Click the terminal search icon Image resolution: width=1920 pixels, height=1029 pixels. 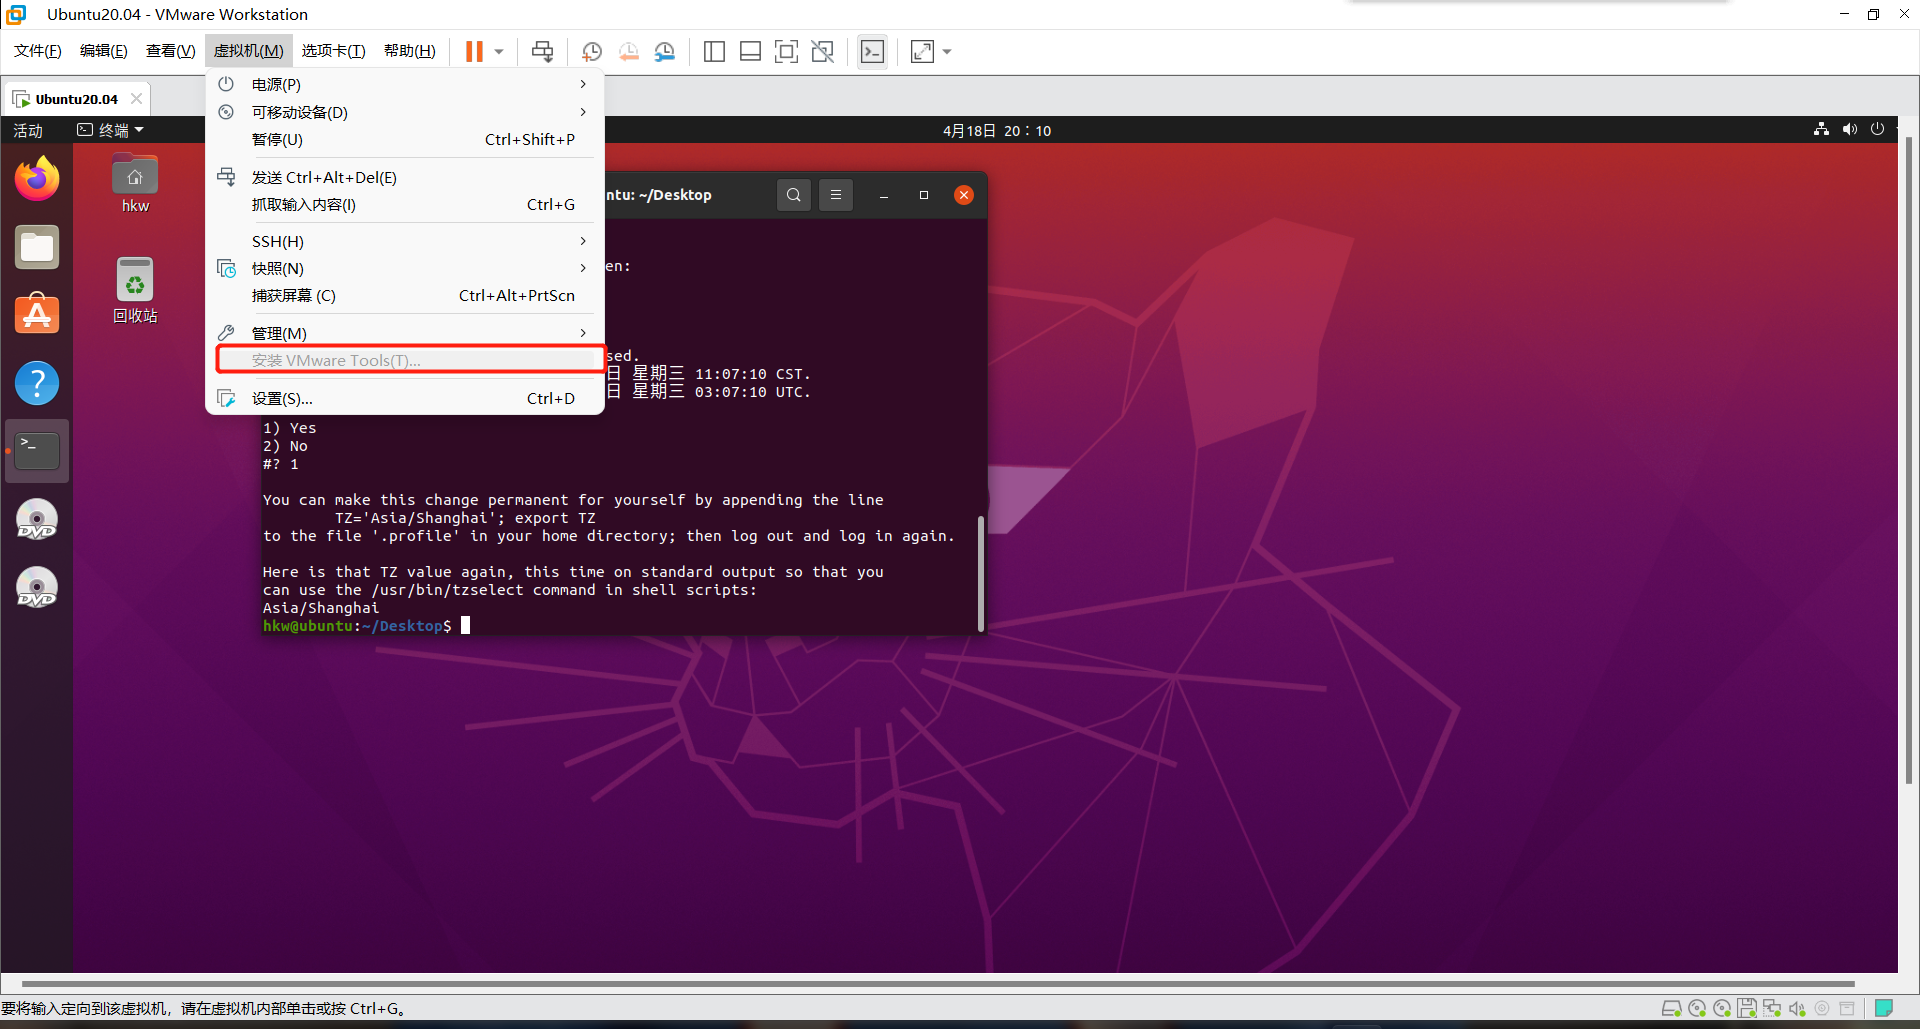click(793, 195)
